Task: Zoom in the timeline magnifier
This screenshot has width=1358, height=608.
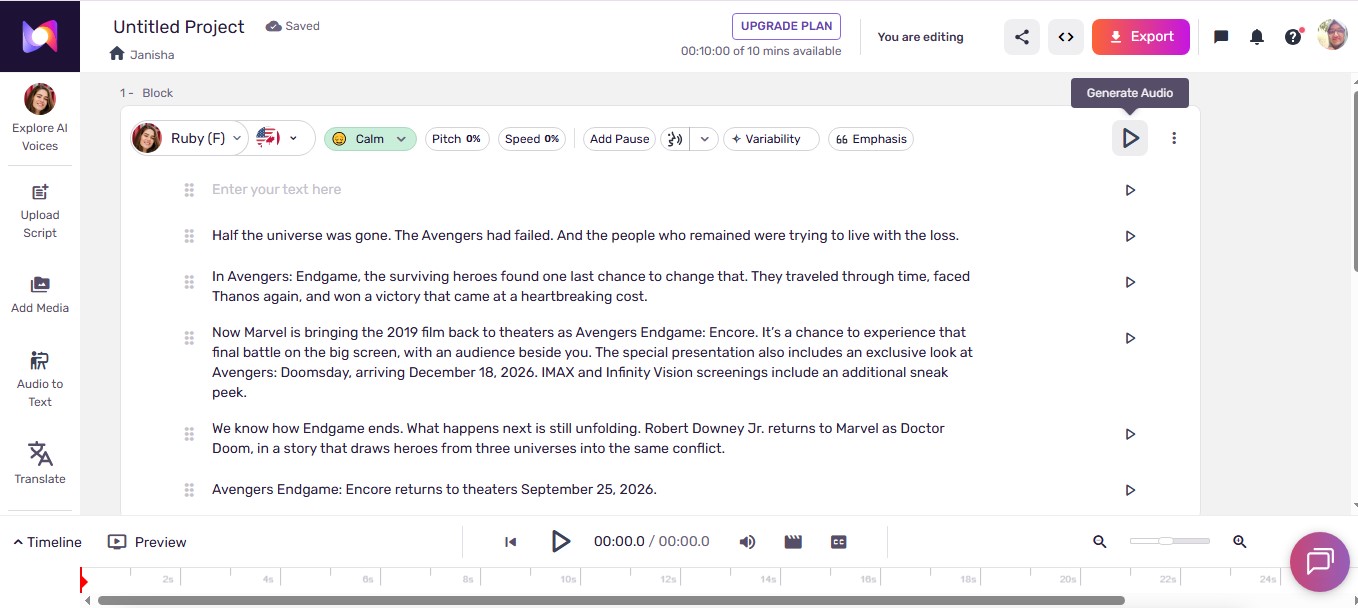Action: (1240, 542)
